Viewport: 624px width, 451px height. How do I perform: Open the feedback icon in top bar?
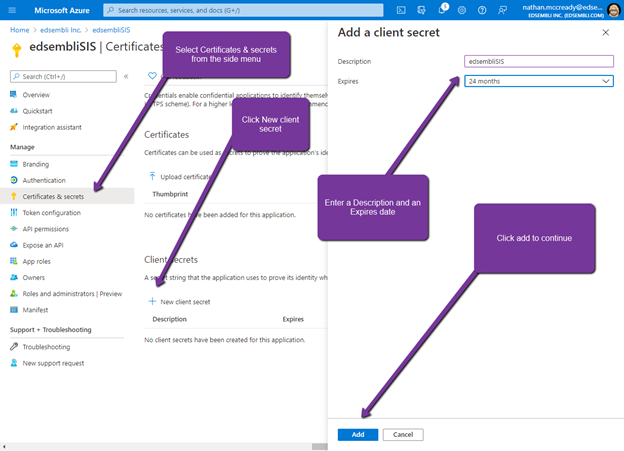[x=502, y=10]
